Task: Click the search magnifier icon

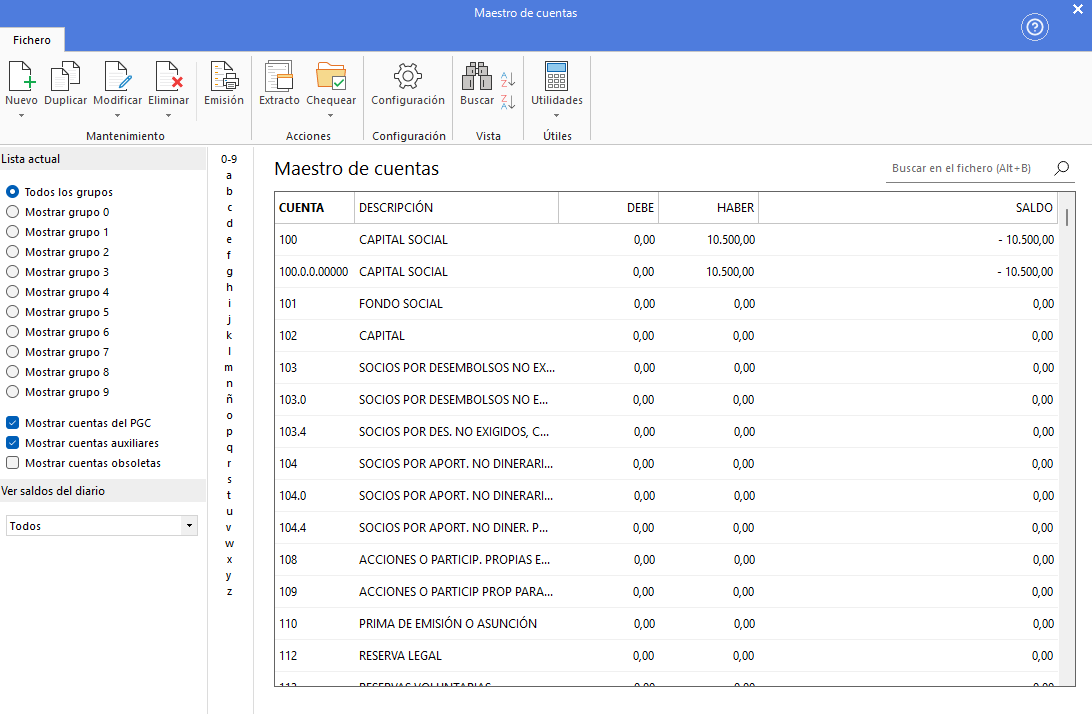Action: (x=1061, y=168)
